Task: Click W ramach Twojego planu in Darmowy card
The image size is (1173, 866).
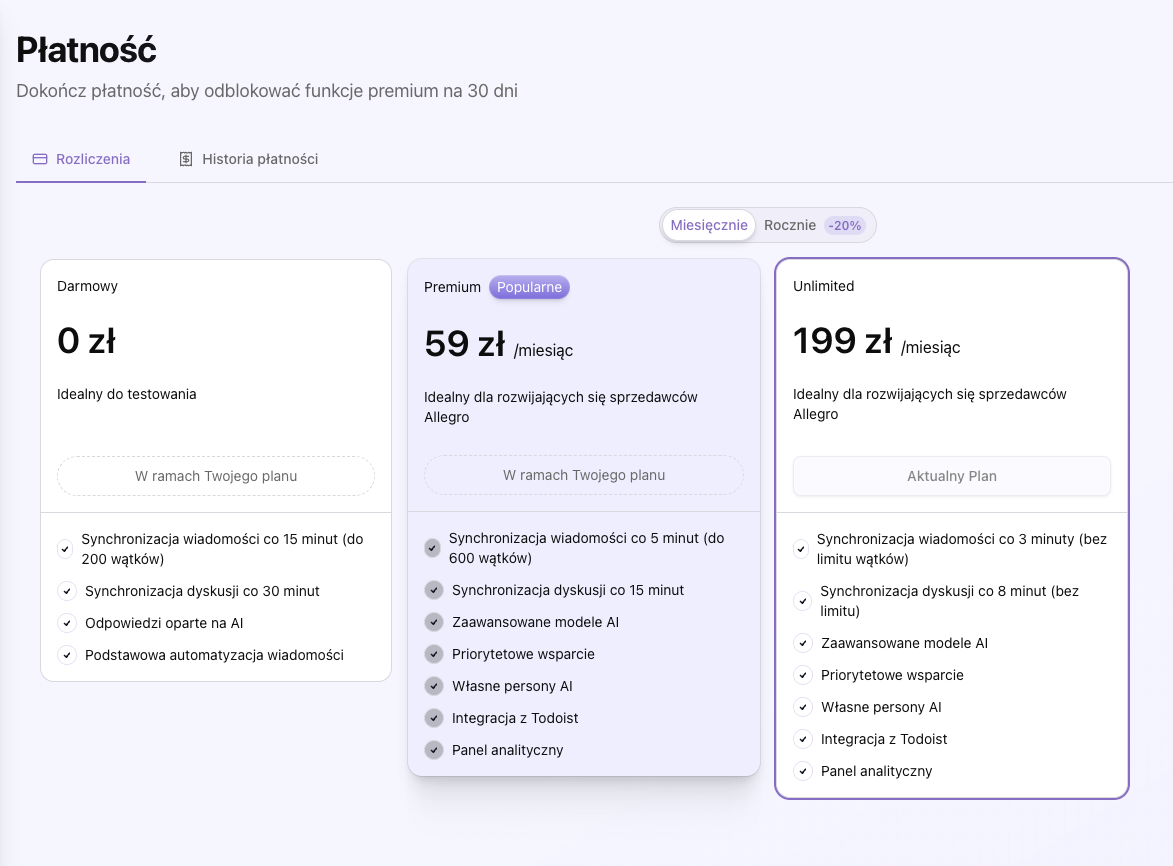Action: point(216,476)
